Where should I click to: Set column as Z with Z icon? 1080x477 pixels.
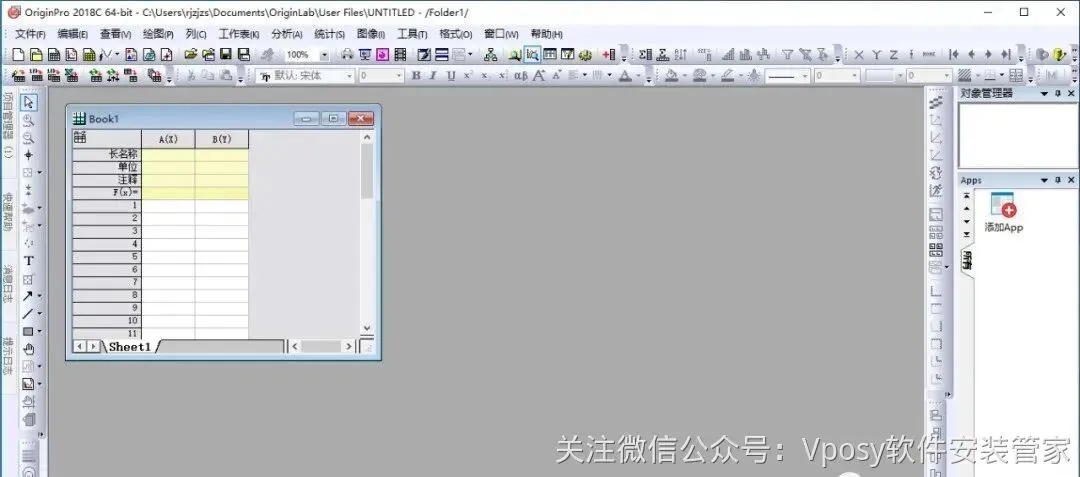[x=893, y=54]
